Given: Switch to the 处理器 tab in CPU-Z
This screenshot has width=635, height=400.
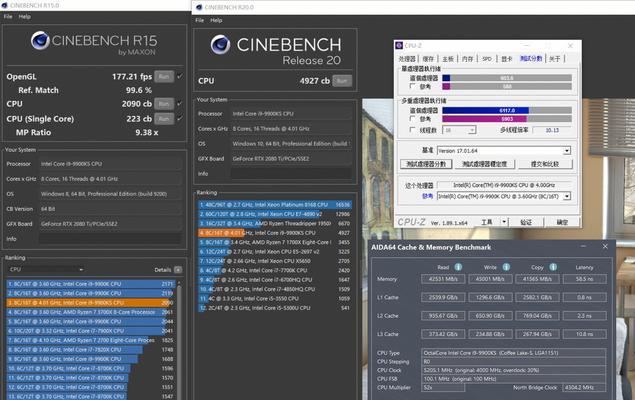Looking at the screenshot, I should (407, 59).
